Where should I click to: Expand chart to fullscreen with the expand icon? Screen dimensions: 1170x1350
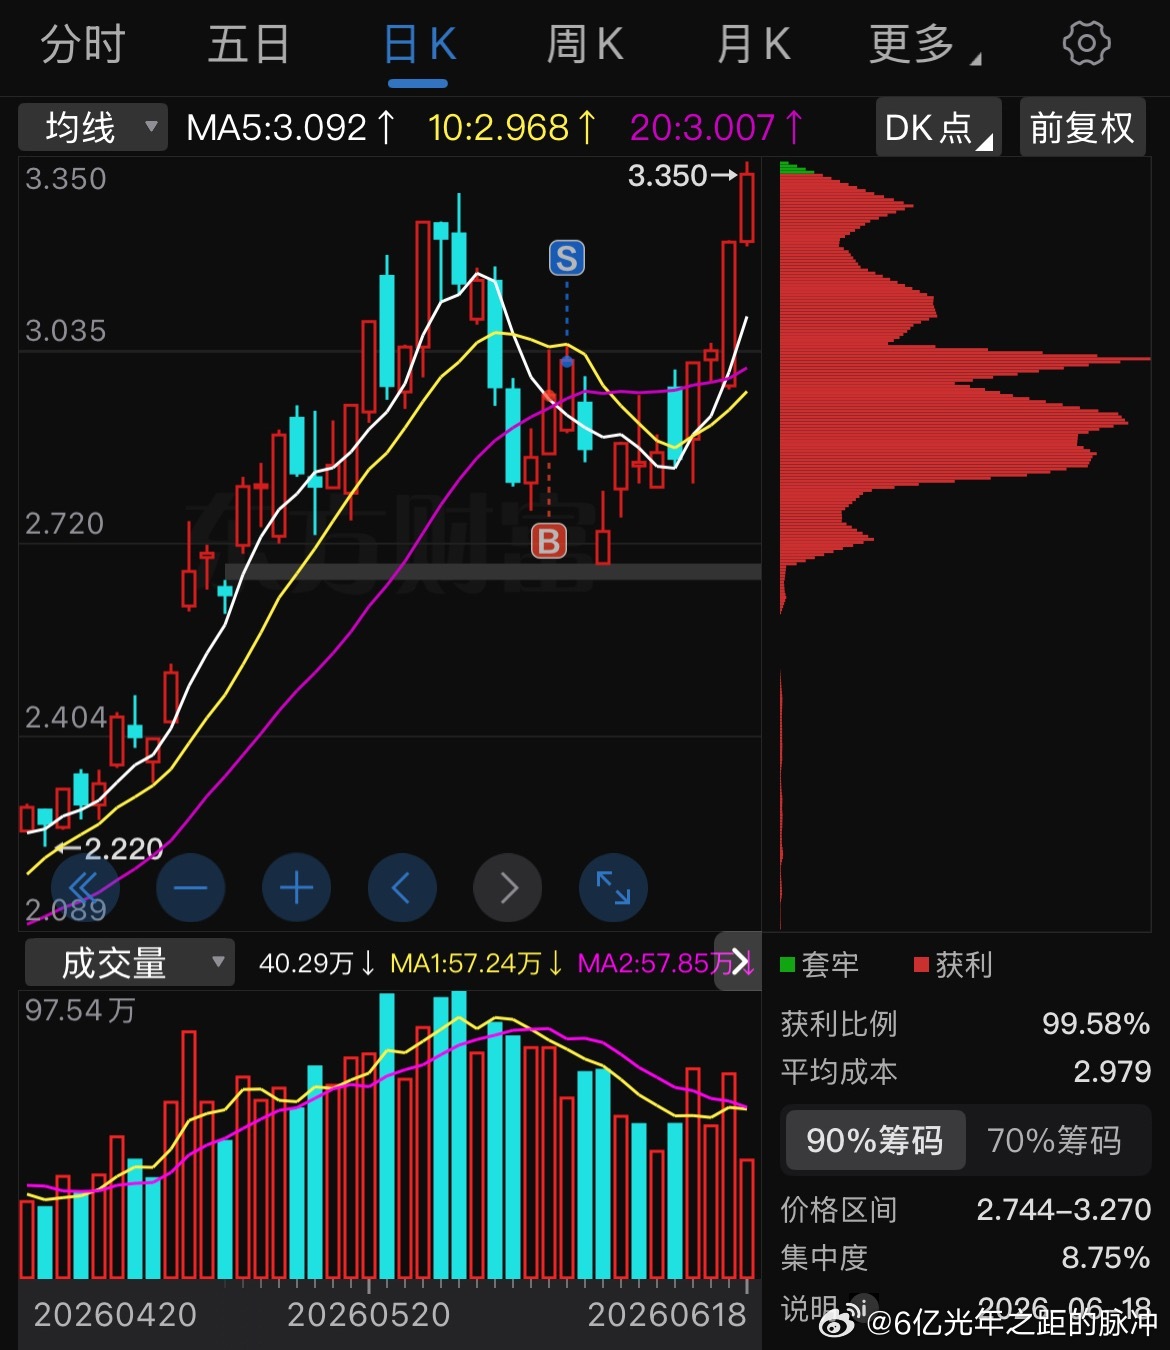613,887
